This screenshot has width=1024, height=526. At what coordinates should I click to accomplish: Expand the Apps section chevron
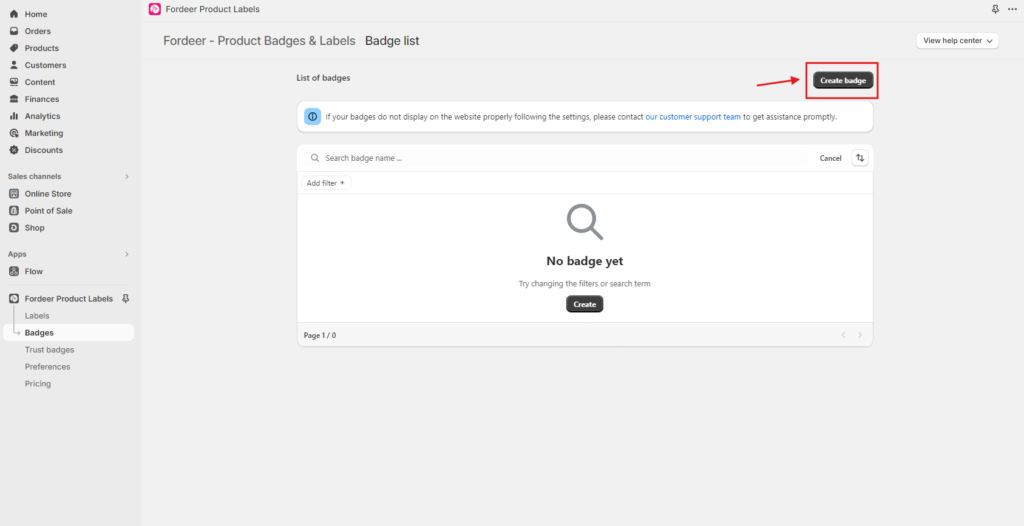(x=126, y=254)
